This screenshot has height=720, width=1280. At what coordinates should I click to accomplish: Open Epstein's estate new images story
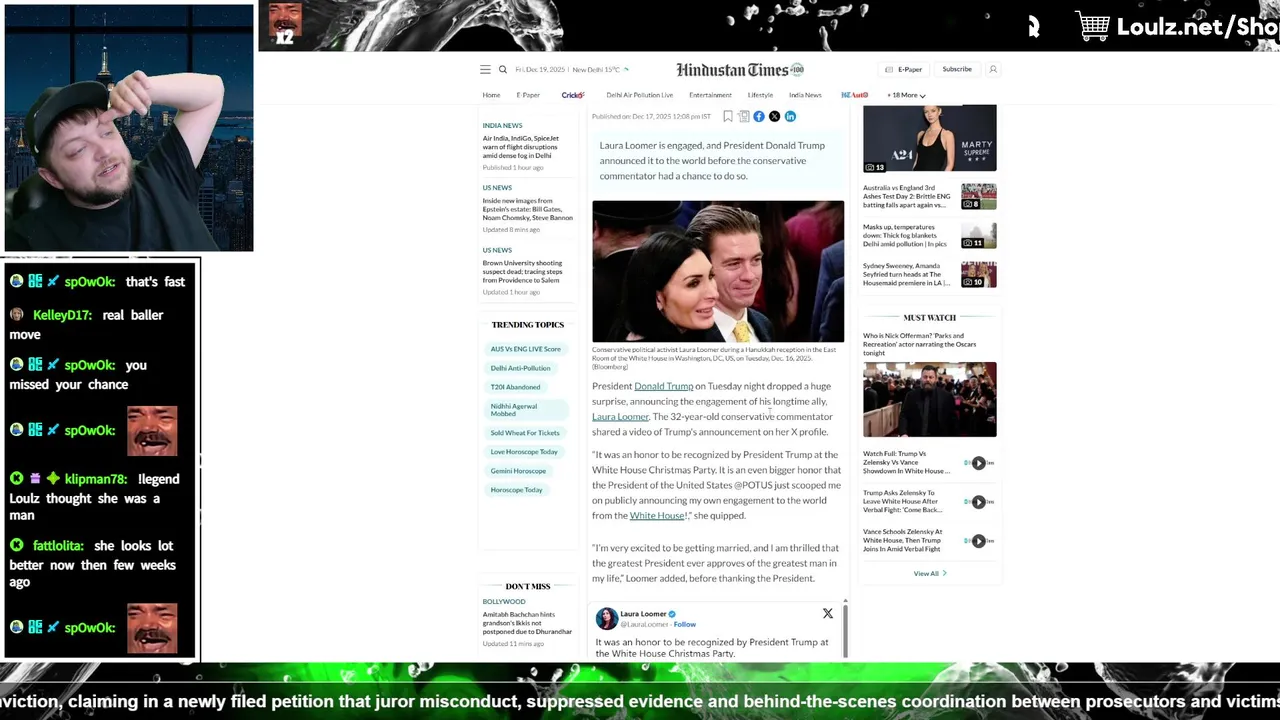coord(527,209)
